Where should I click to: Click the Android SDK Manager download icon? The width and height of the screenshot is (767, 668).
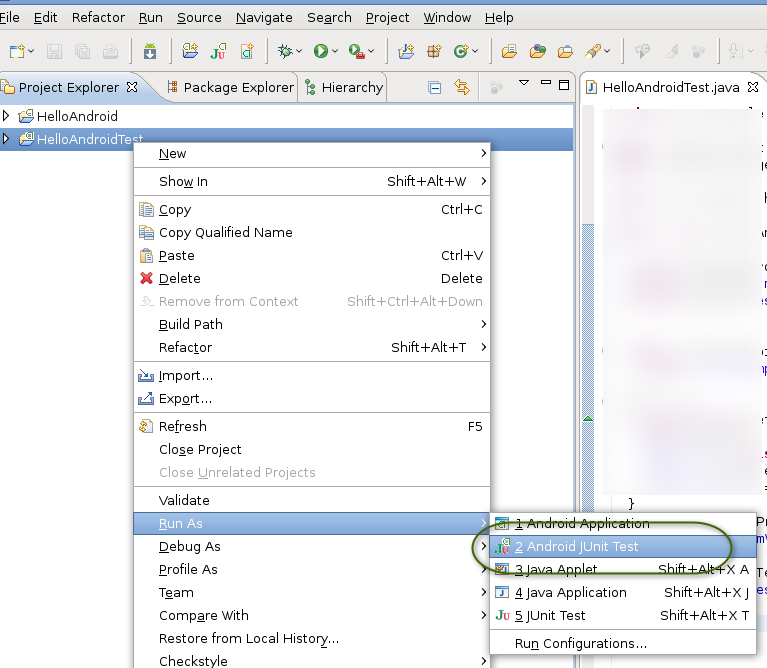point(150,51)
